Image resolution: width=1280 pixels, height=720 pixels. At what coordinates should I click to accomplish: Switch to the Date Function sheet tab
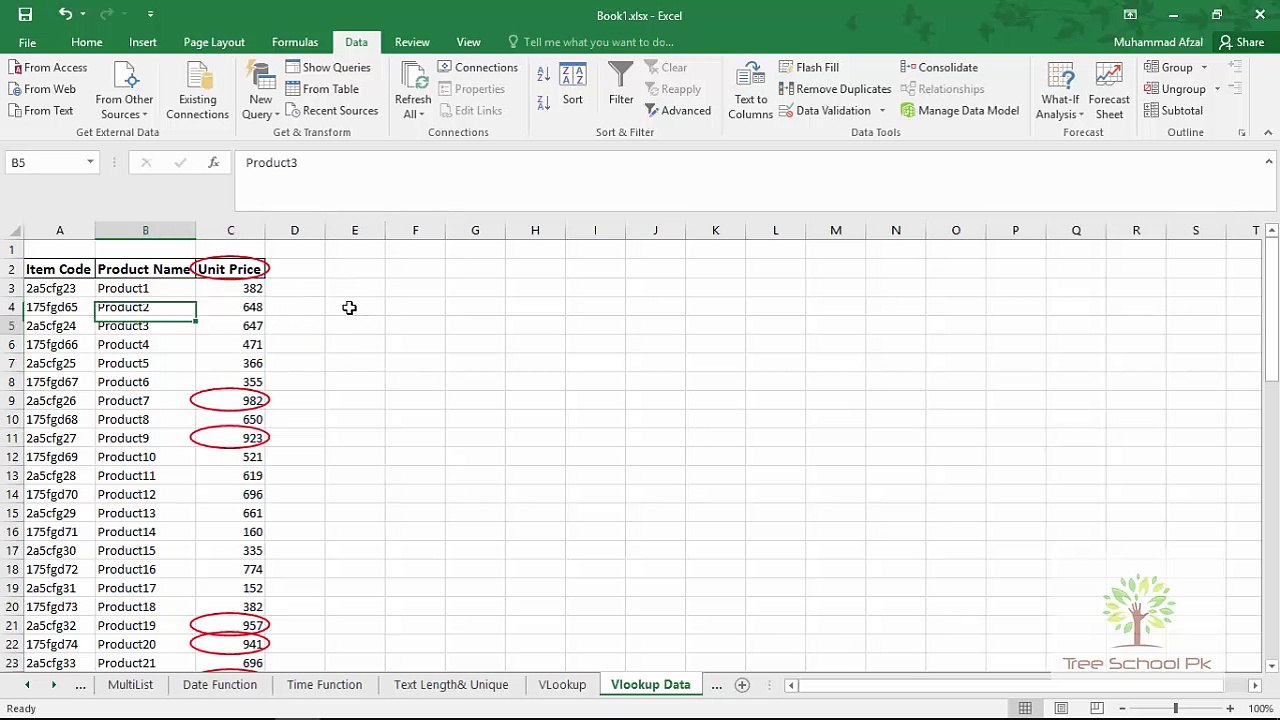pos(220,685)
